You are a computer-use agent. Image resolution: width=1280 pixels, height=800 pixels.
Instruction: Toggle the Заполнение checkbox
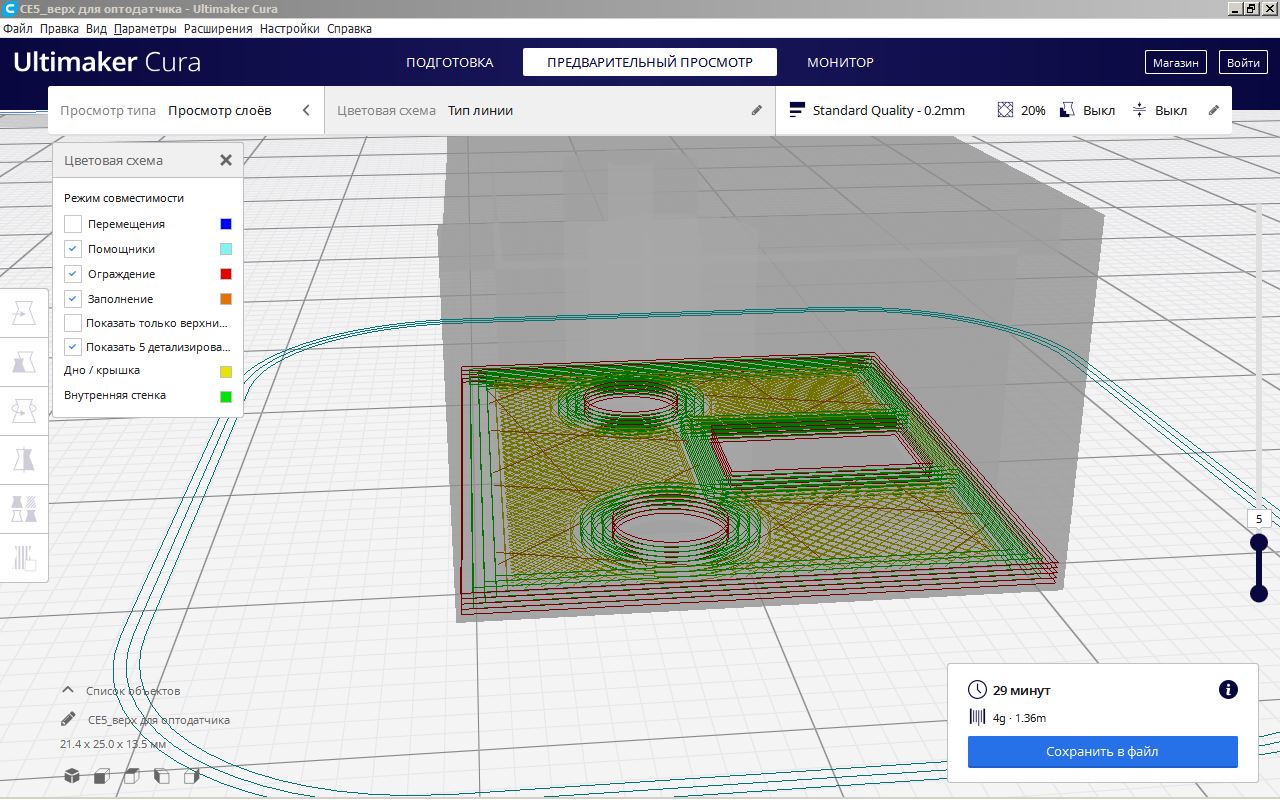(73, 299)
